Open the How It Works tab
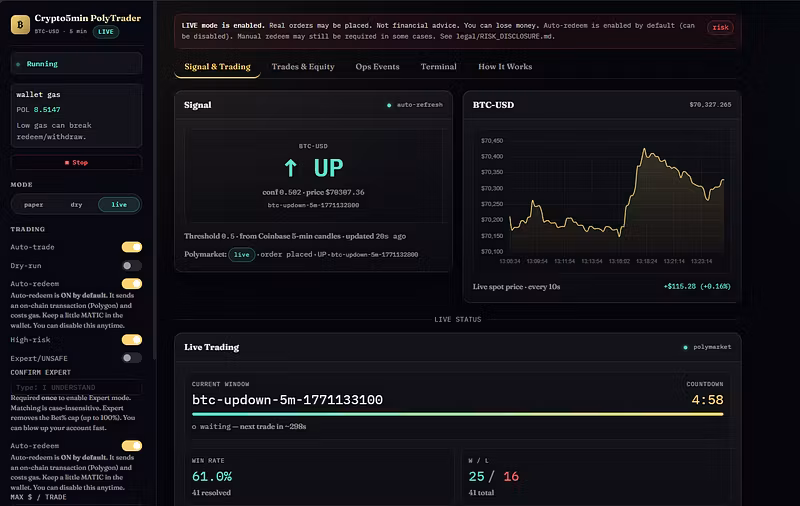 [505, 67]
